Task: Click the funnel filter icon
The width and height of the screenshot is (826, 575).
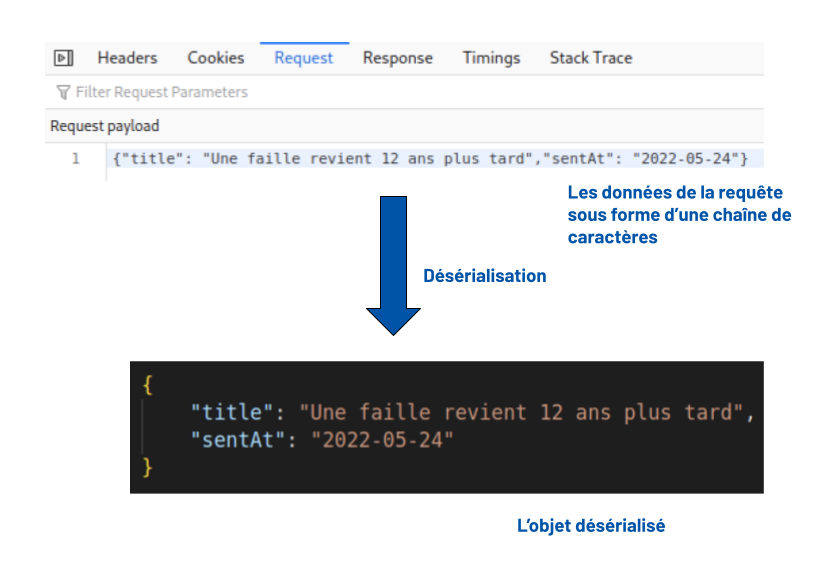Action: [63, 93]
